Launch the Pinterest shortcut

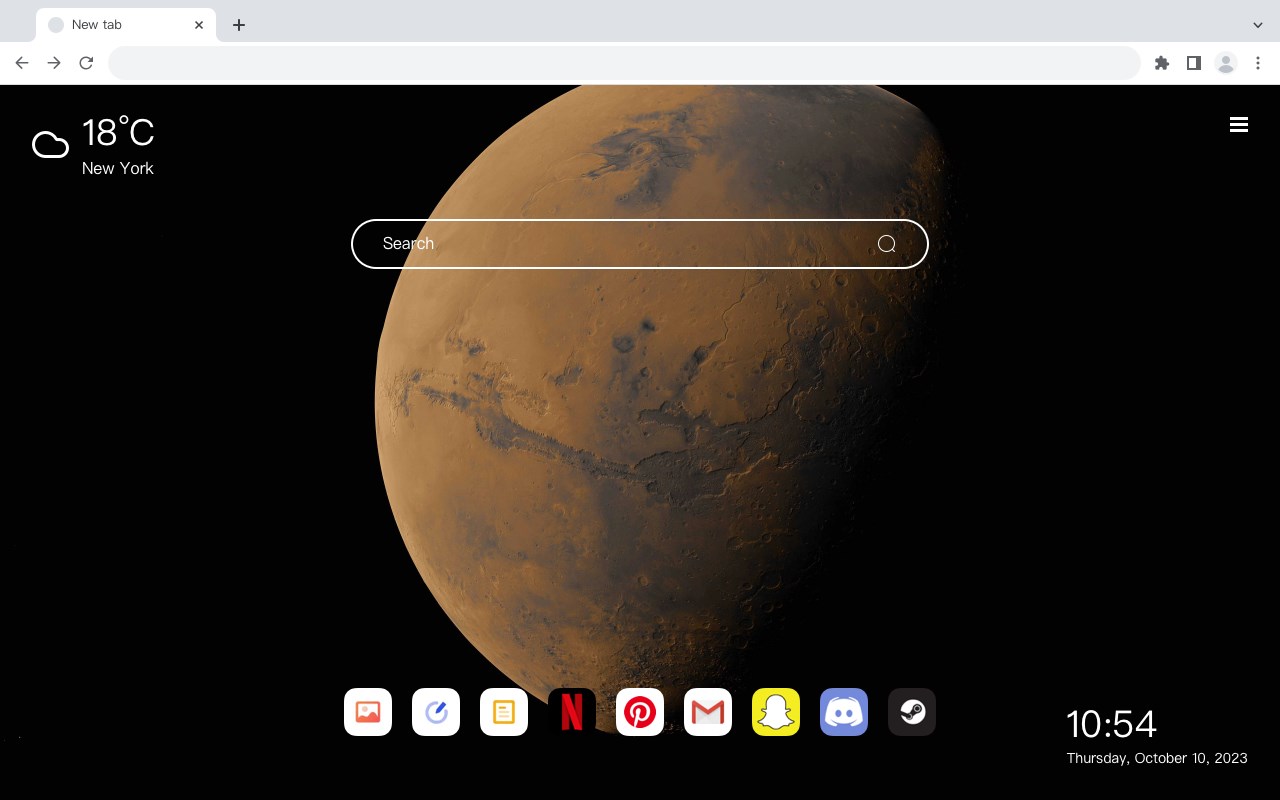coord(640,712)
